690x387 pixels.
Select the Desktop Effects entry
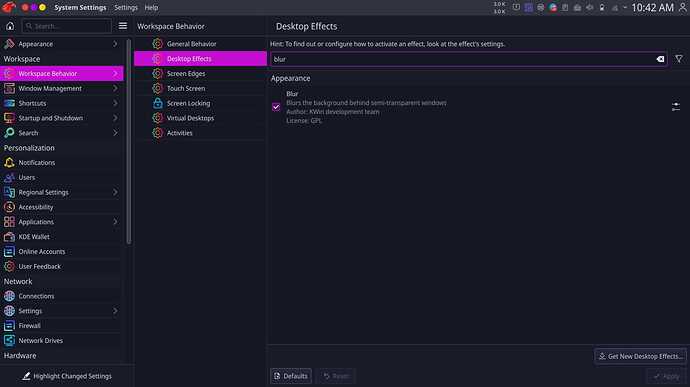click(x=200, y=59)
